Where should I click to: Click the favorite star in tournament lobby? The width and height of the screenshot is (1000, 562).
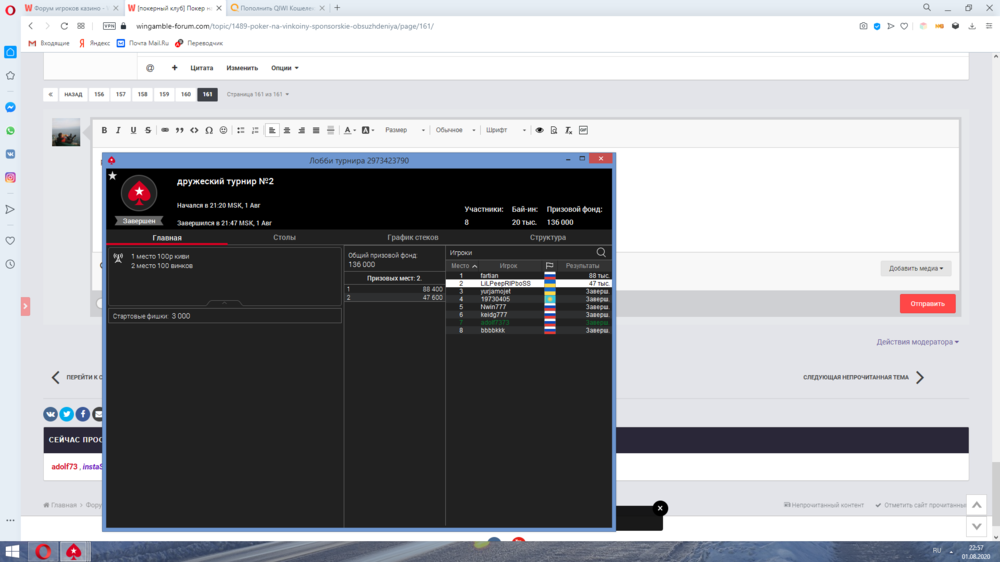(x=112, y=175)
